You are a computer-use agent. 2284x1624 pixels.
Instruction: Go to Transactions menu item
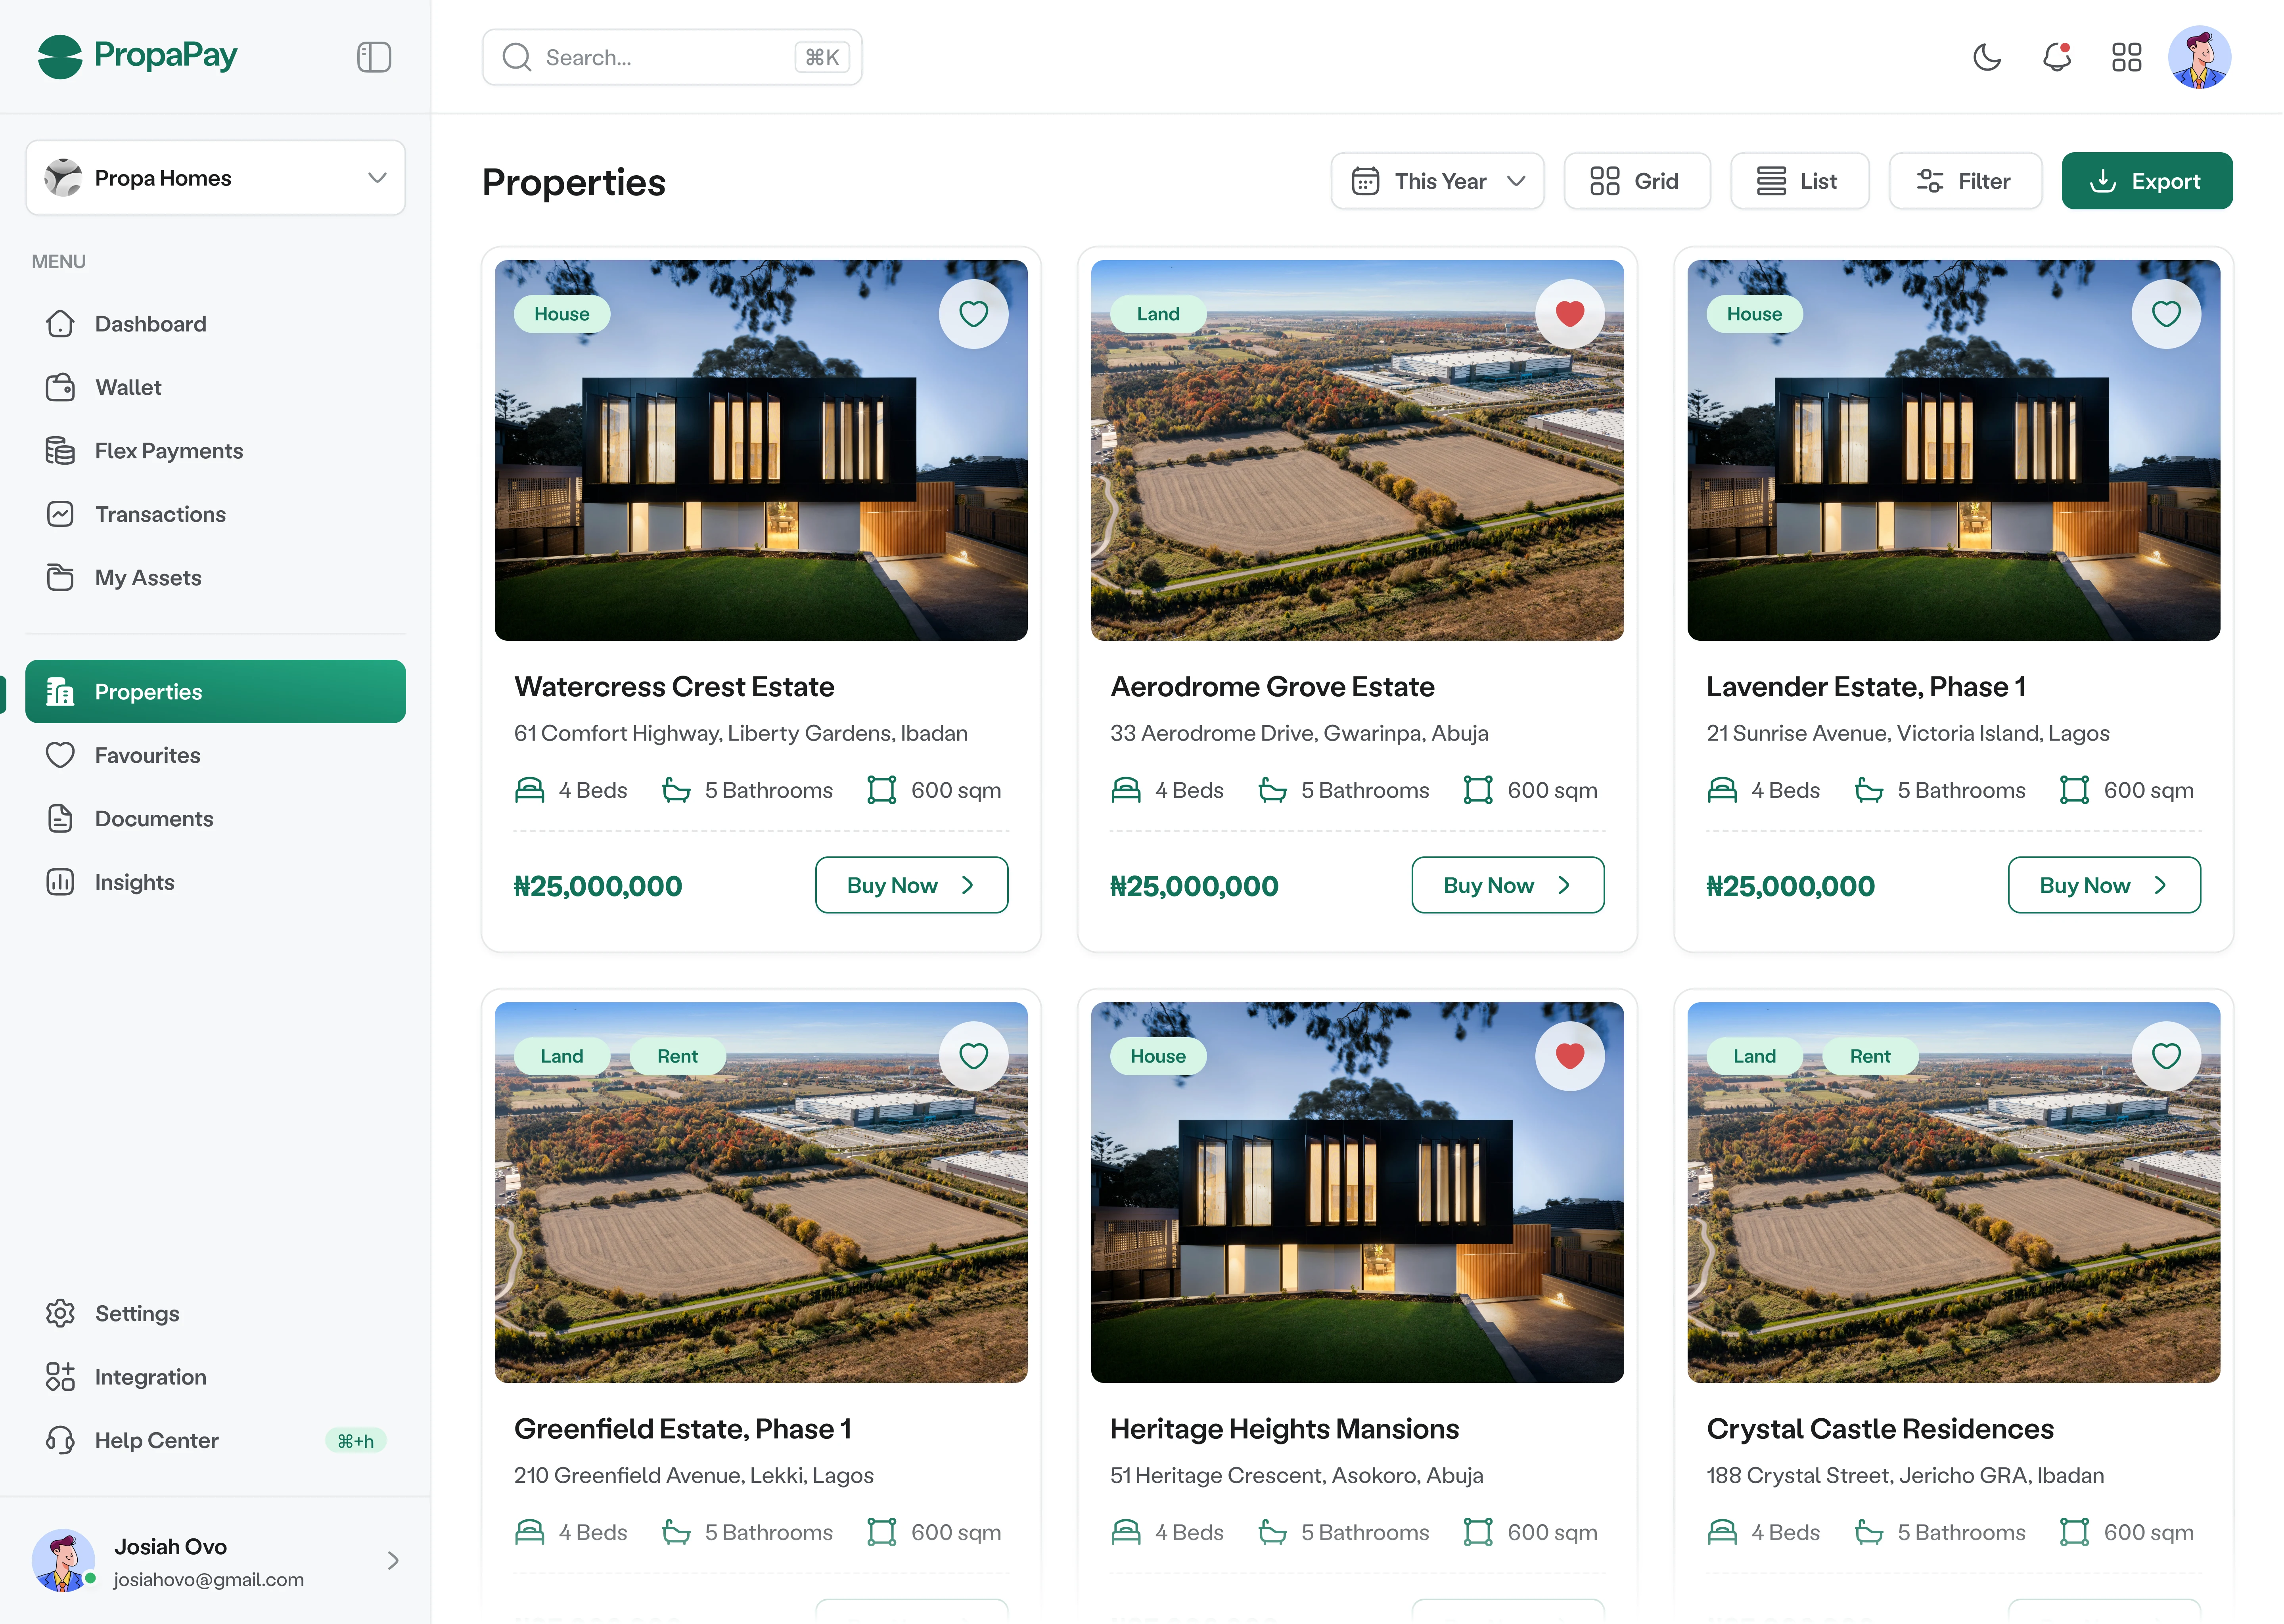[160, 514]
